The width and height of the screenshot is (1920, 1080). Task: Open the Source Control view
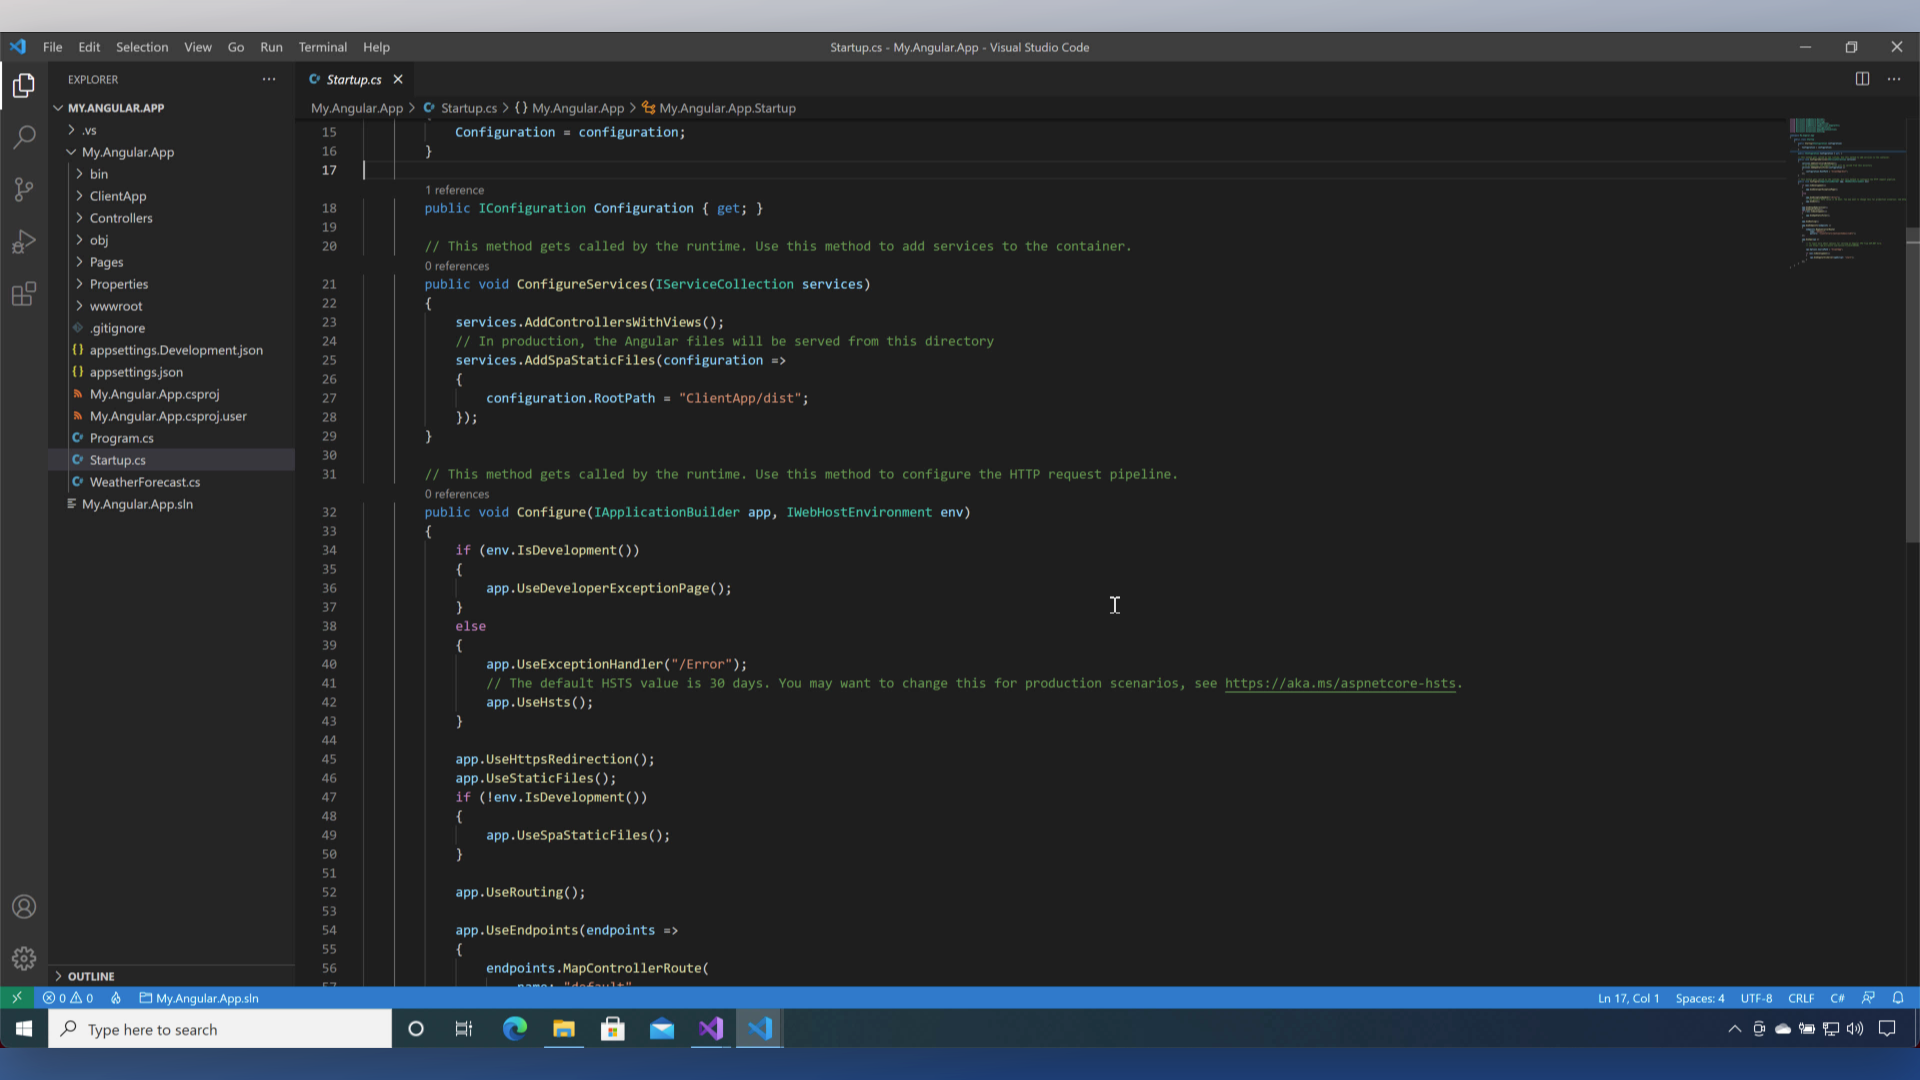tap(24, 189)
